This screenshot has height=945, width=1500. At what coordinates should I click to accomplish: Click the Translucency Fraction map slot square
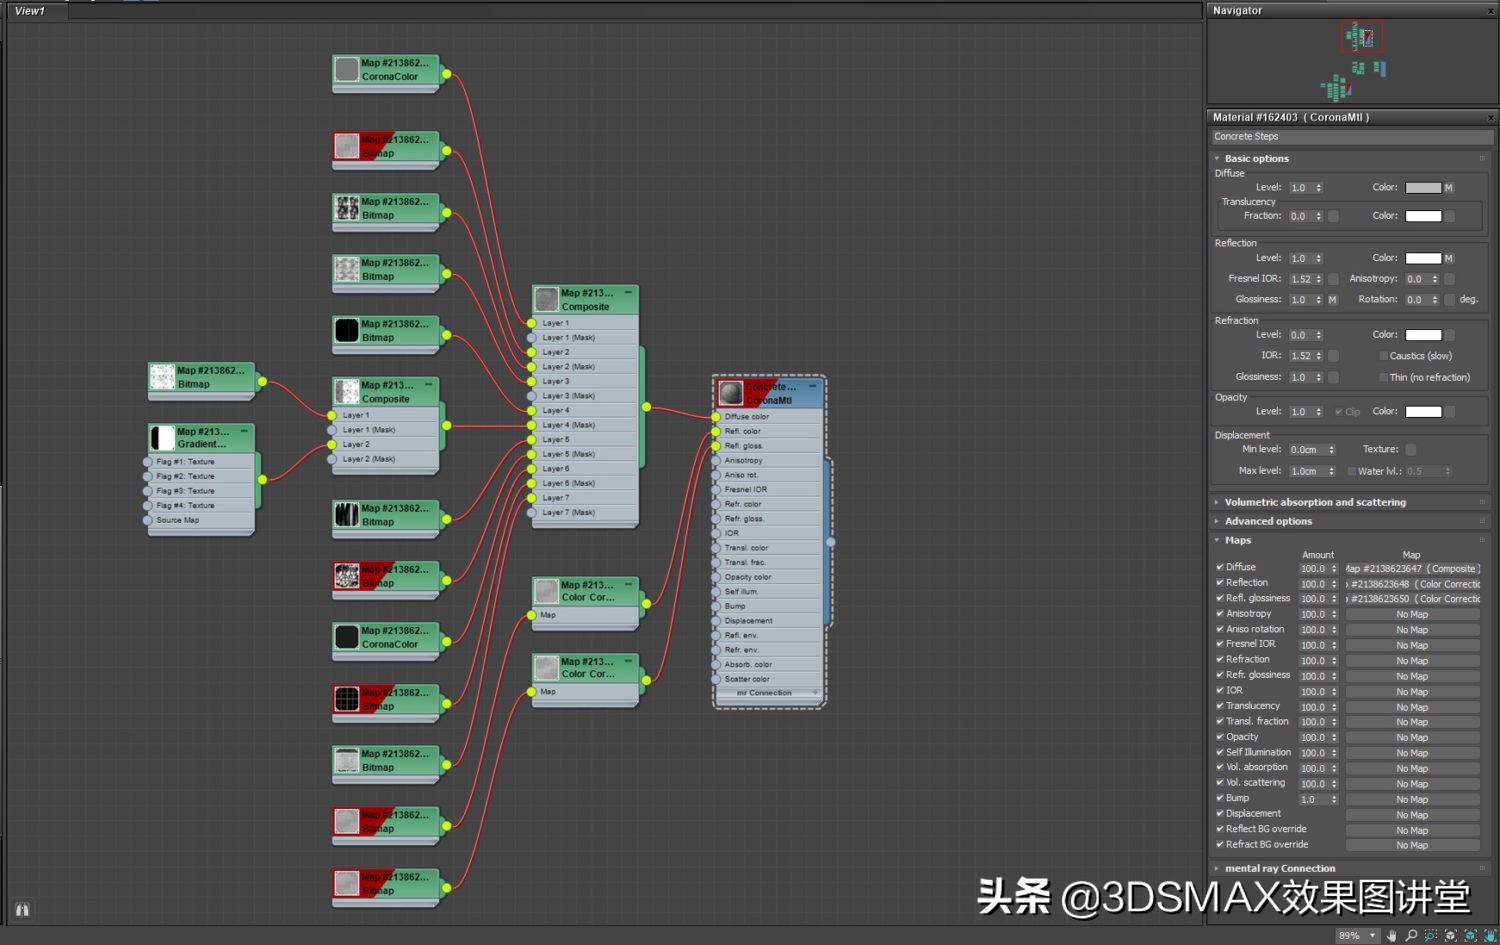pos(1332,216)
